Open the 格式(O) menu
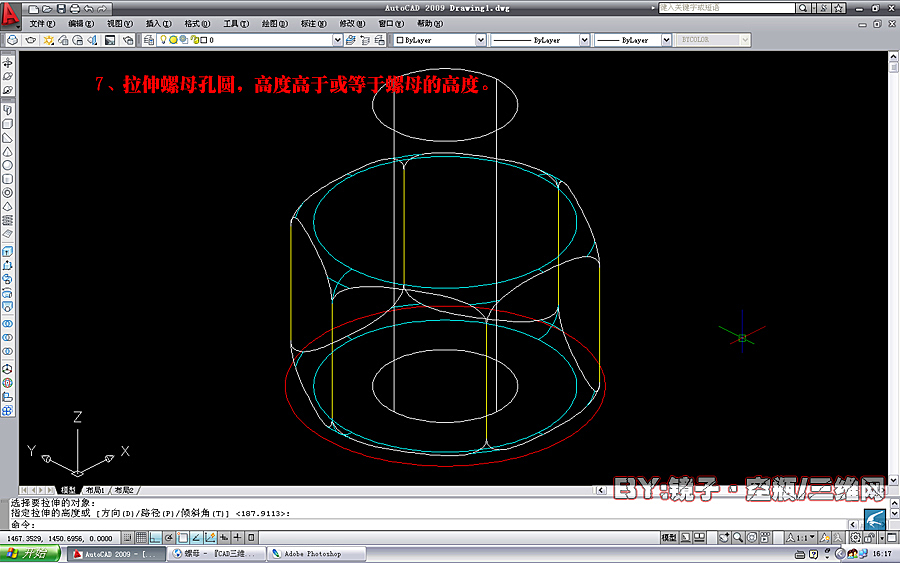 (x=197, y=24)
